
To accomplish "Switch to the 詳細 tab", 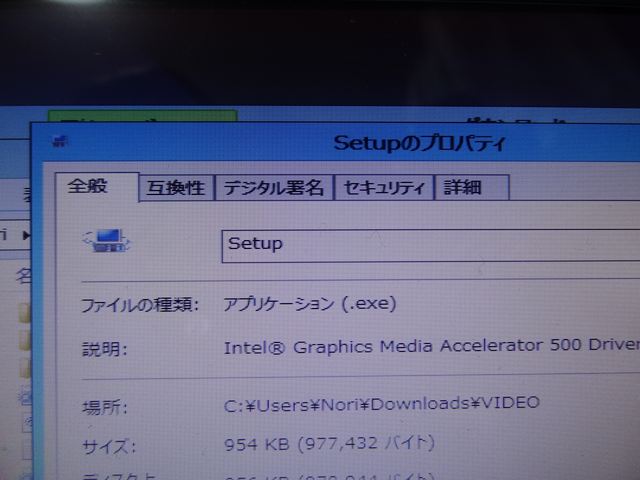I will [x=472, y=187].
